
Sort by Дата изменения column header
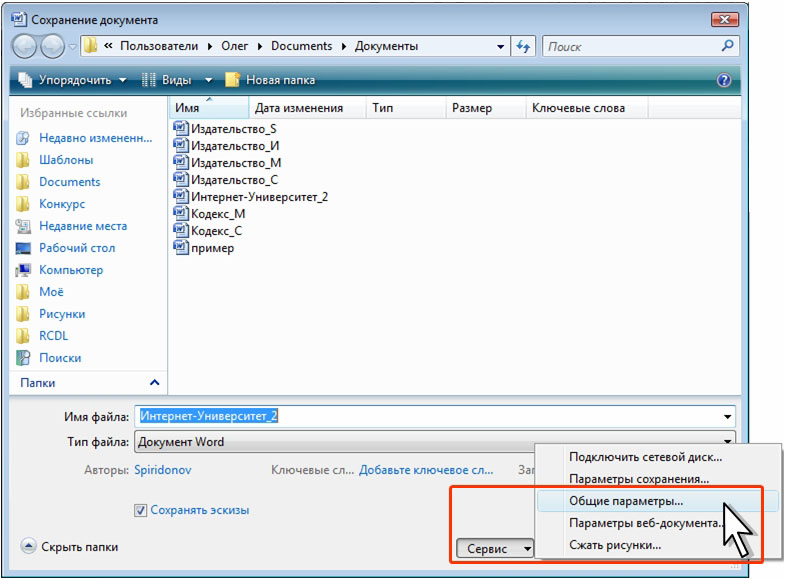pyautogui.click(x=307, y=108)
